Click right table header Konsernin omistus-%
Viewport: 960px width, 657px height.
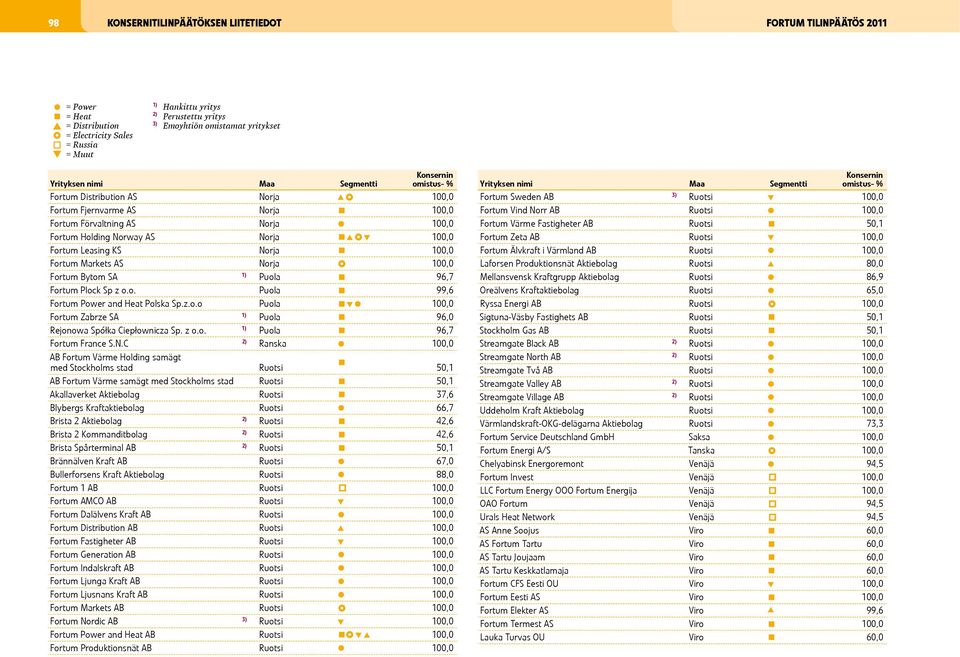click(x=863, y=179)
